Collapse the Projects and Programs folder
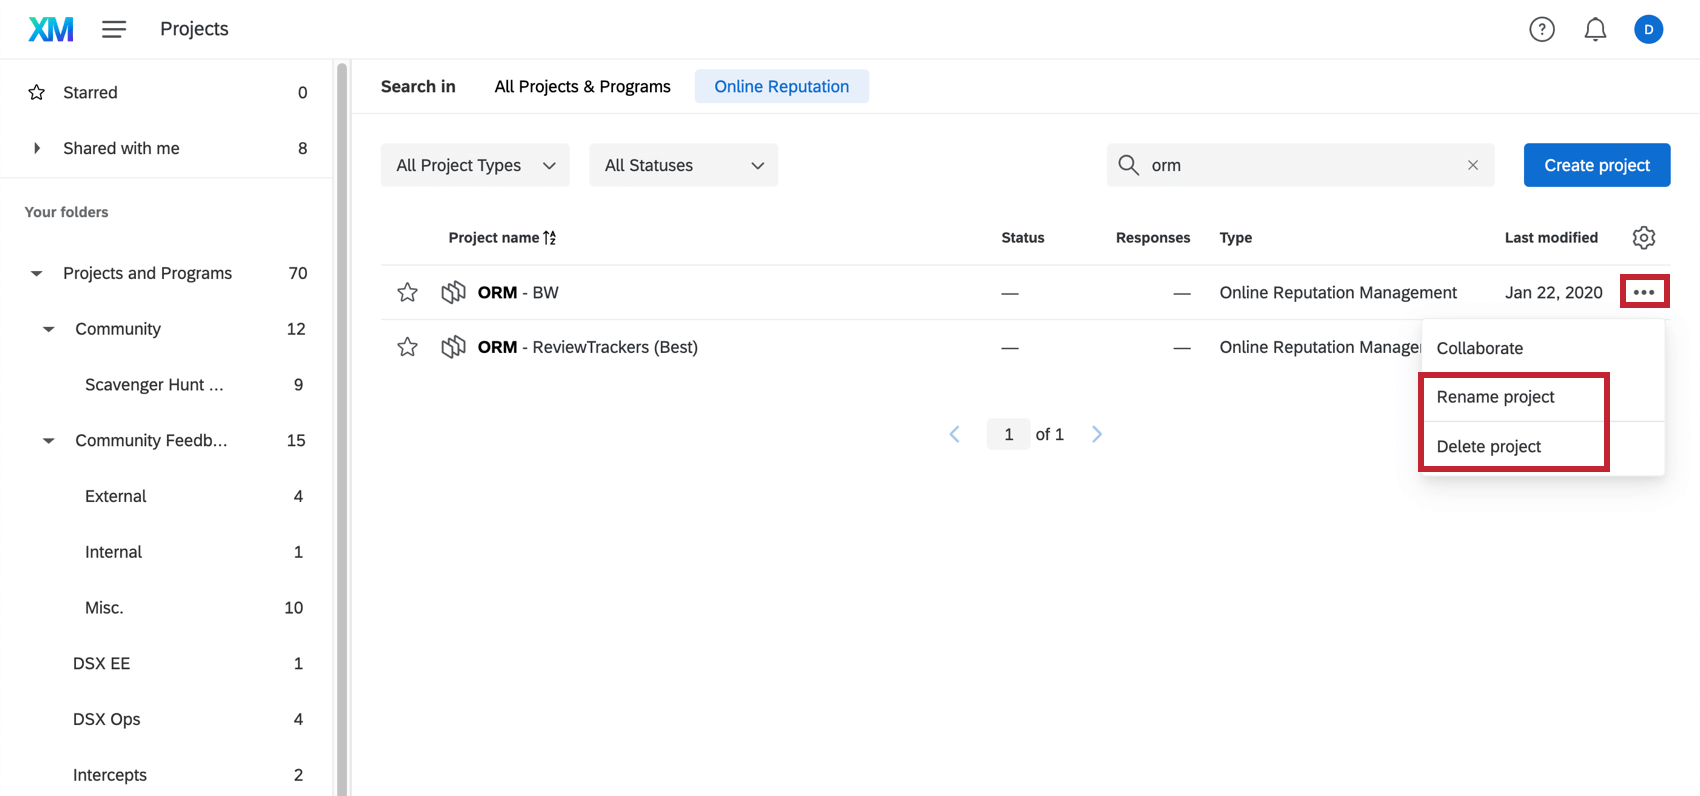Screen dimensions: 1700x796 [37, 273]
